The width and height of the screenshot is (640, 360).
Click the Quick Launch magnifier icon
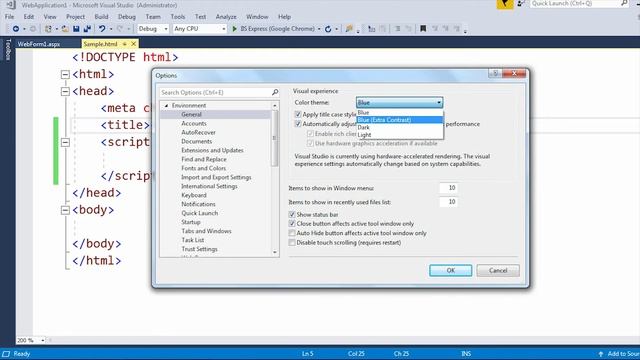point(624,3)
